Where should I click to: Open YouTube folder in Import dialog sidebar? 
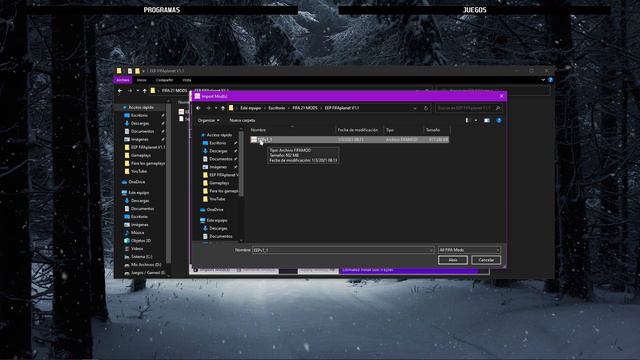tap(217, 199)
